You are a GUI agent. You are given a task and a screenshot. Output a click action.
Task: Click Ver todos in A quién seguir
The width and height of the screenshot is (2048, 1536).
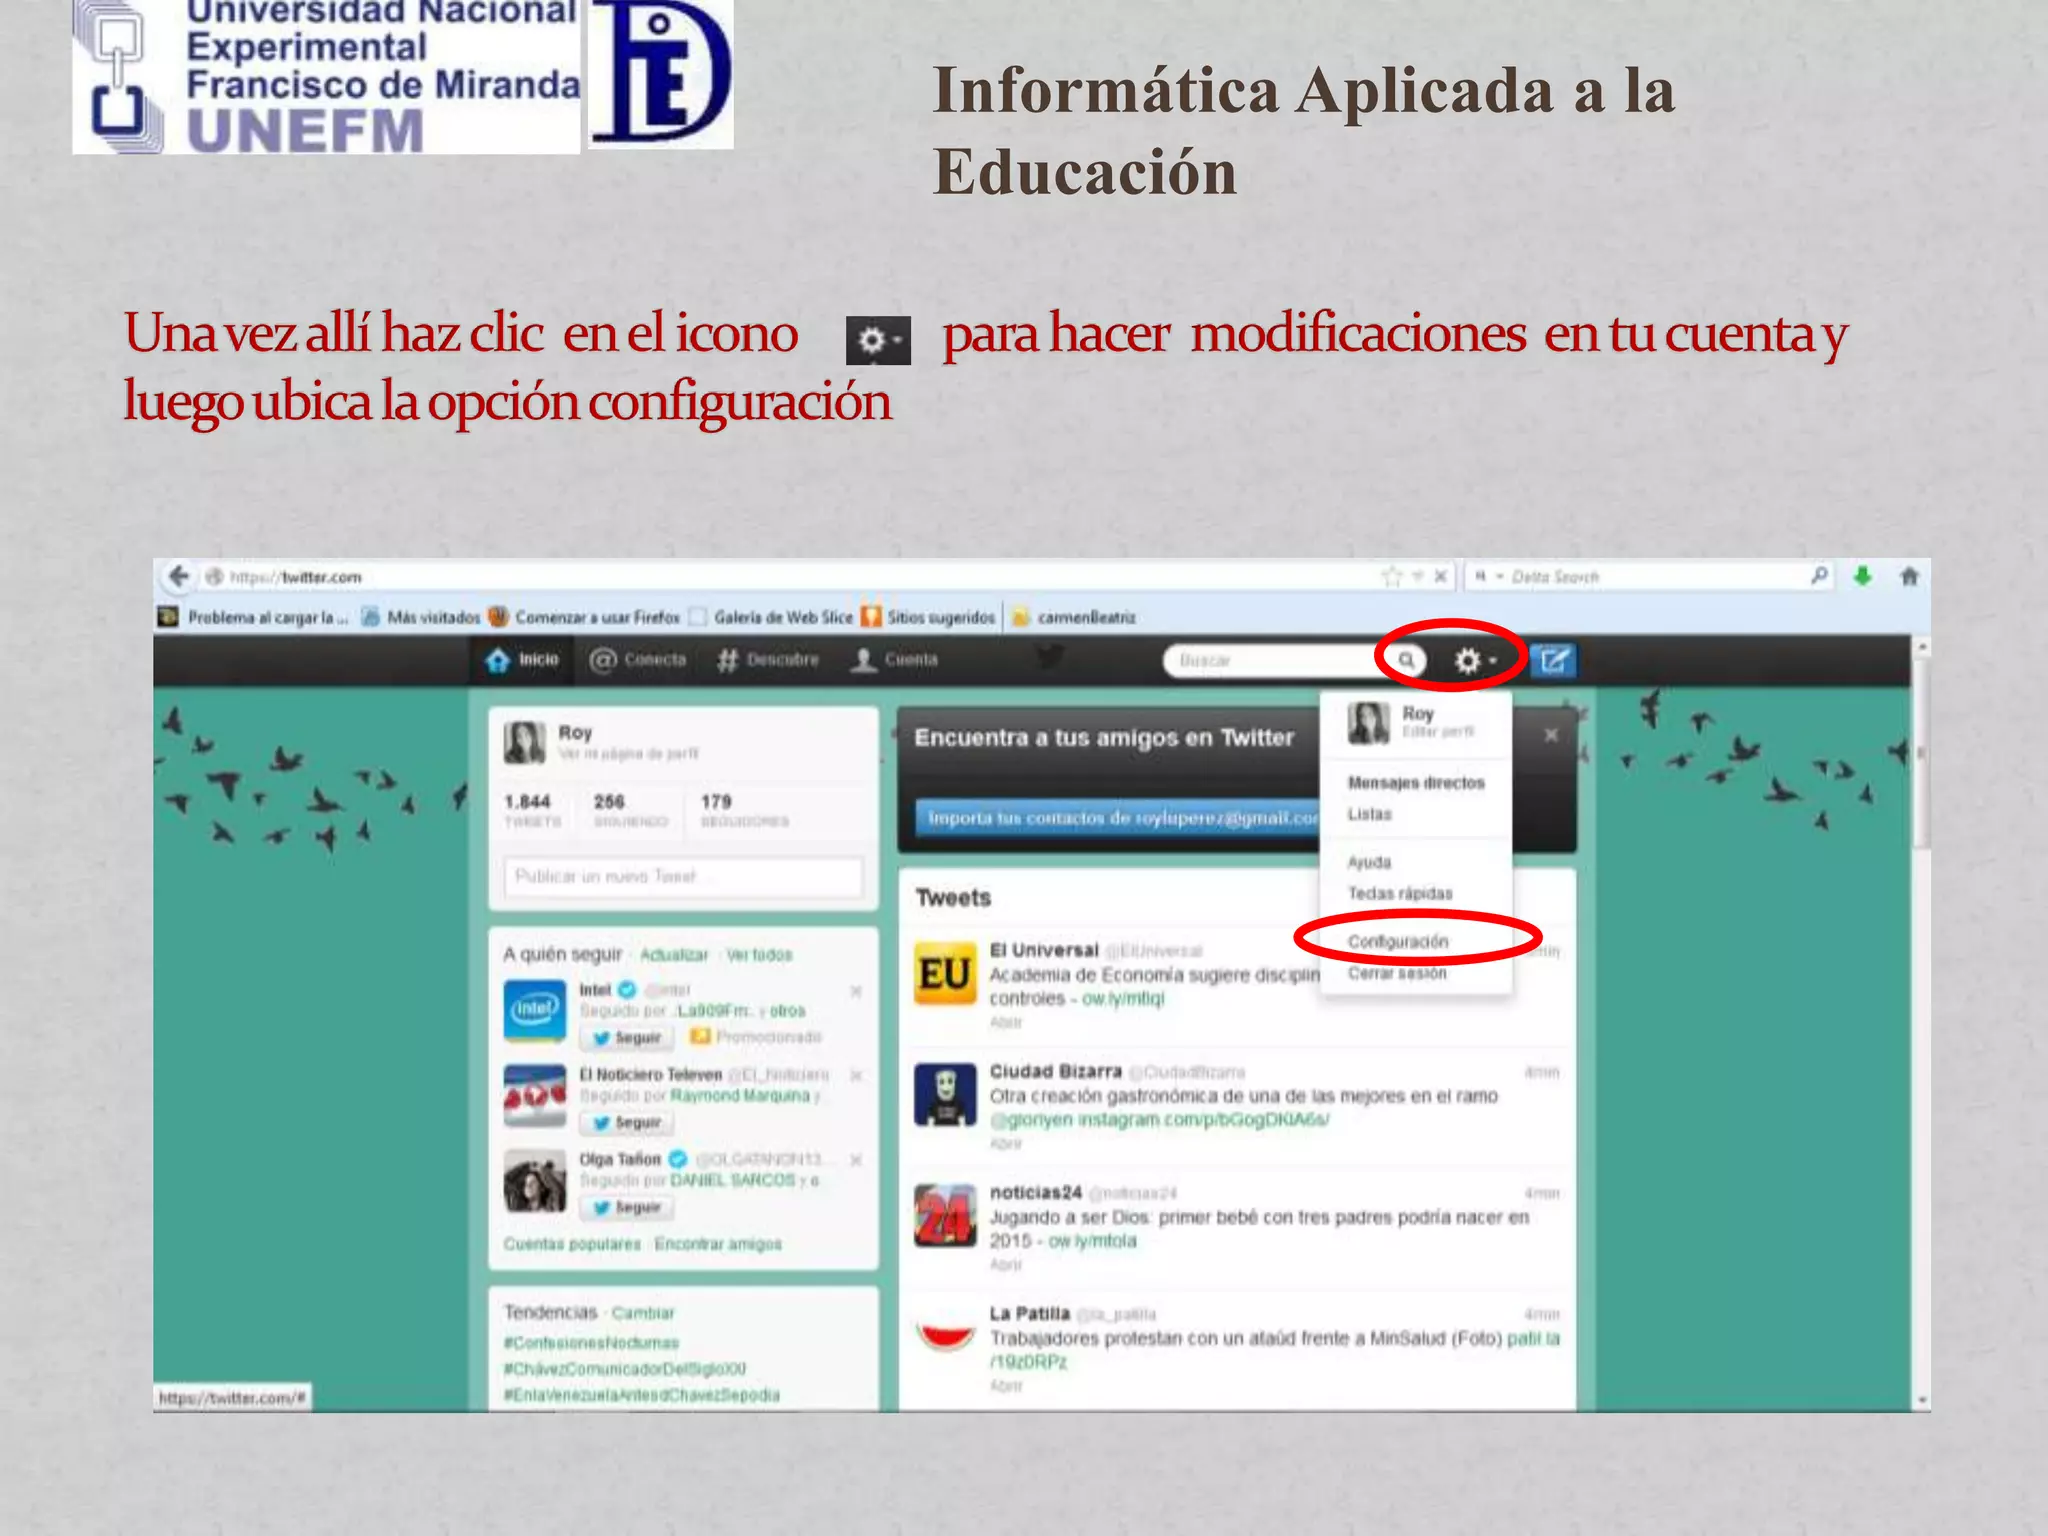[759, 955]
